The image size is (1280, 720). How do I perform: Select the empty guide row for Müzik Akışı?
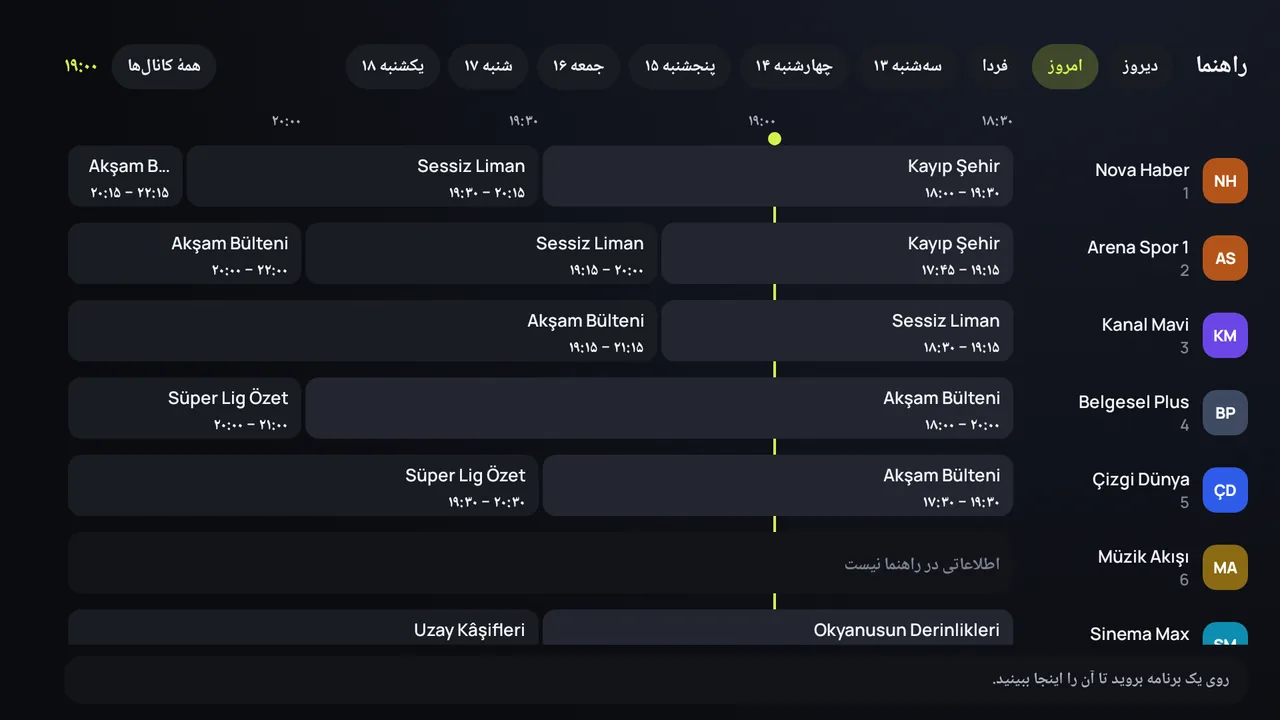[540, 563]
